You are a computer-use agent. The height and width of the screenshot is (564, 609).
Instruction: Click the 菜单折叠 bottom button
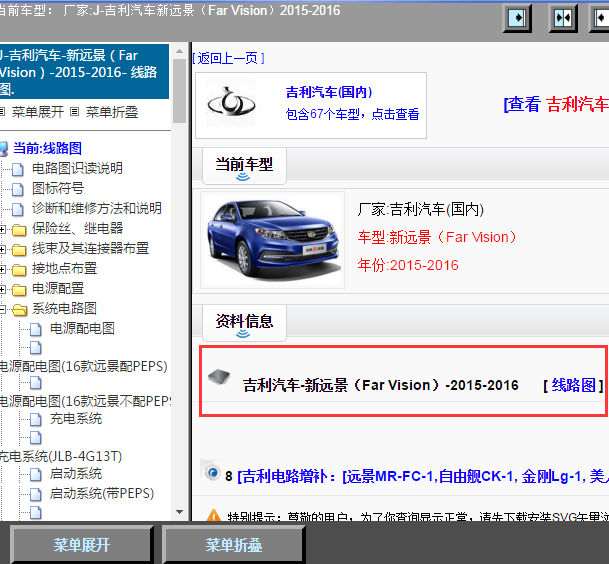tap(233, 545)
